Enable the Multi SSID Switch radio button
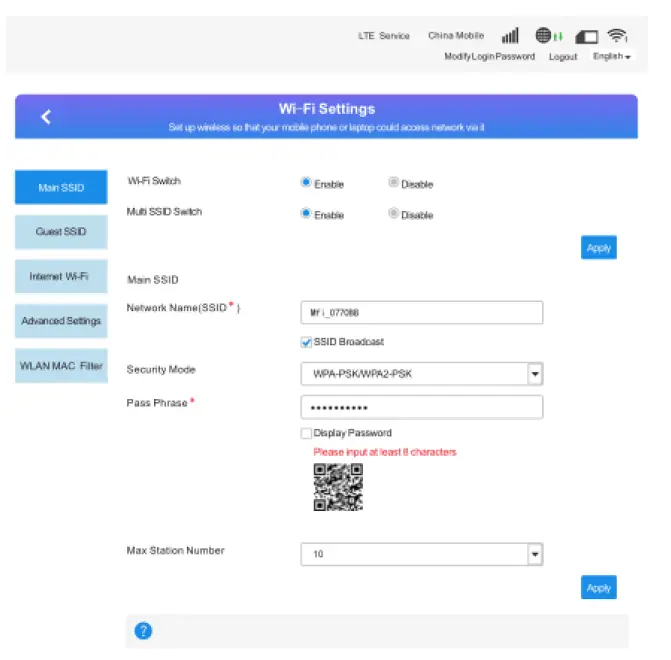Screen dimensions: 671x660 click(x=306, y=213)
